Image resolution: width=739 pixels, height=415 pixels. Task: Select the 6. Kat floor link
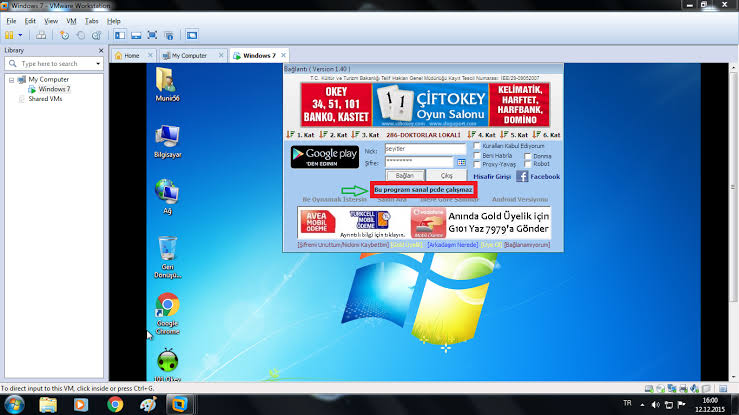[x=546, y=135]
